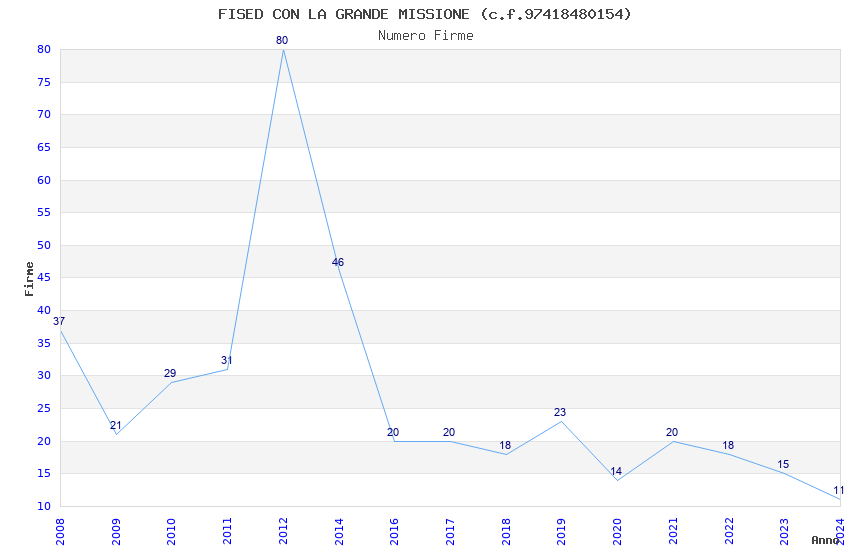
Task: Click the y-axis value 50
Action: (44, 245)
